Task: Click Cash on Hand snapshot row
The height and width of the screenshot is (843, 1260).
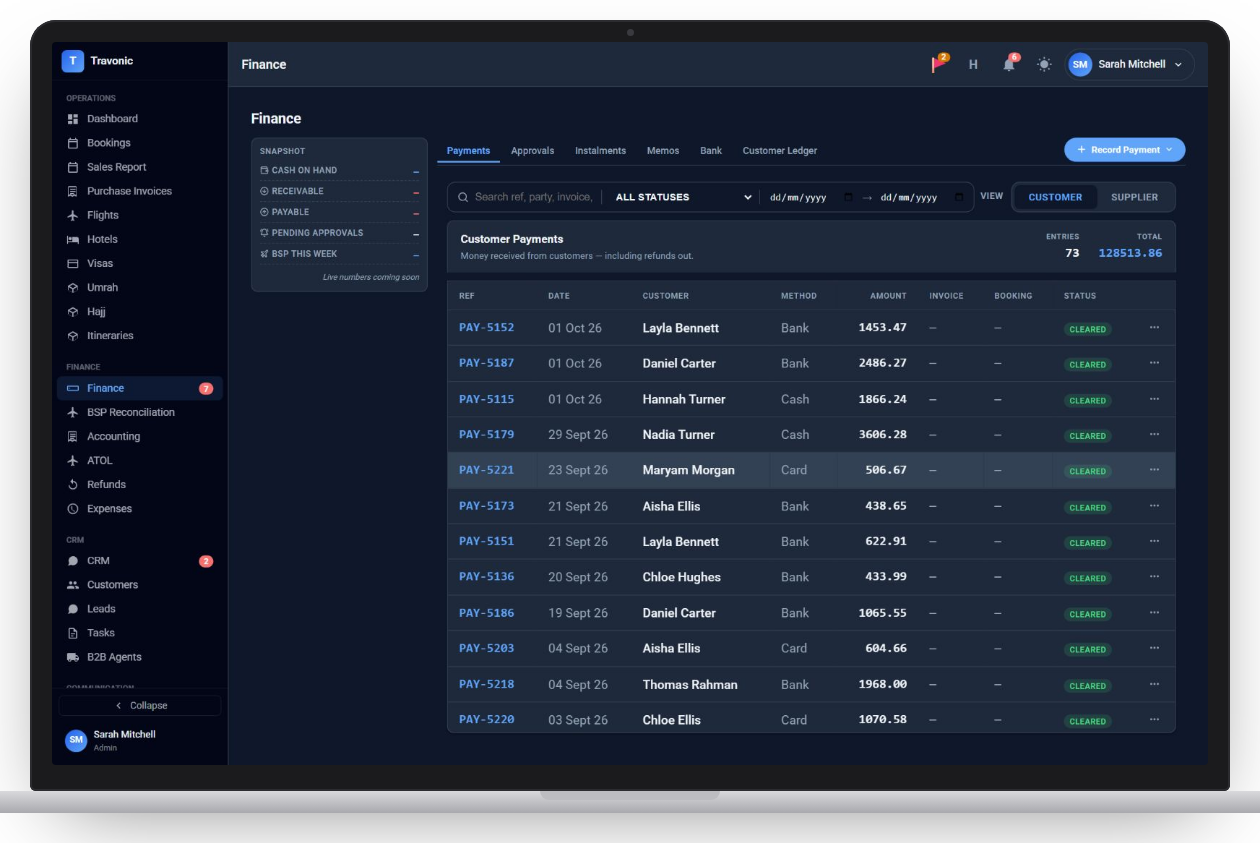Action: [340, 171]
